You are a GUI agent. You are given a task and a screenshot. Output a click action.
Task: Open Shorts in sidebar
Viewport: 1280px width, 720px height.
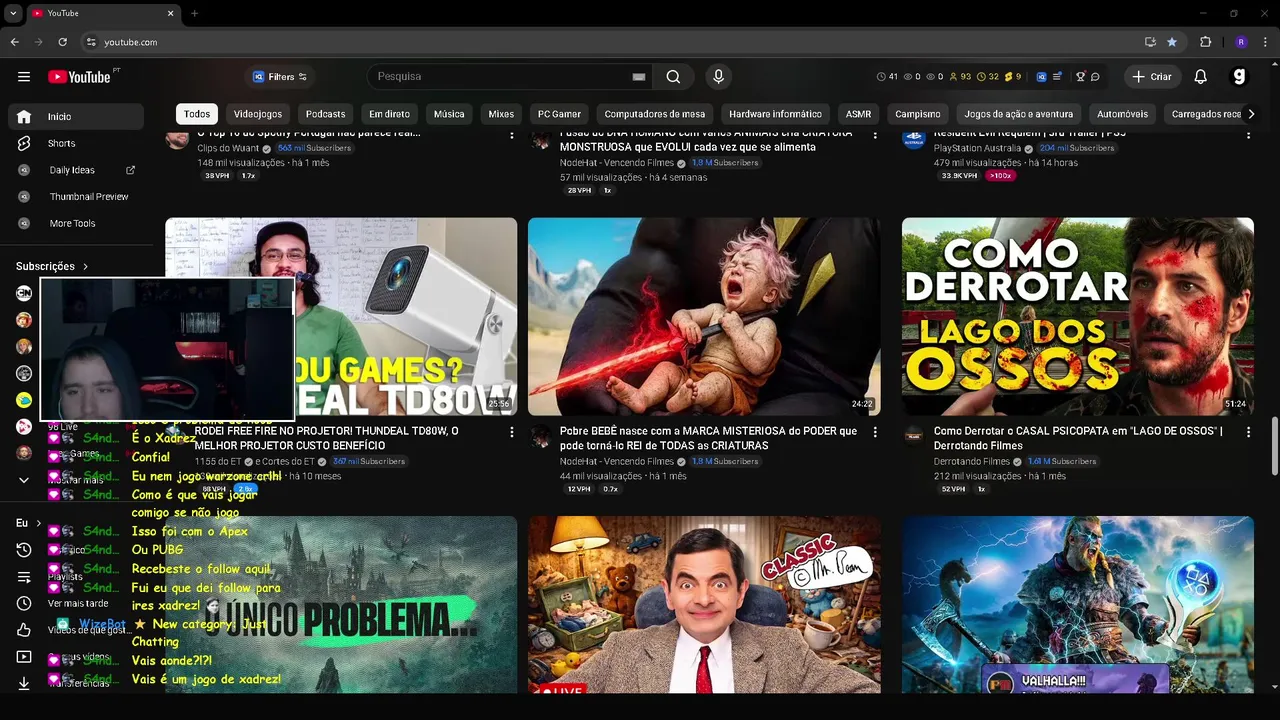pos(76,144)
